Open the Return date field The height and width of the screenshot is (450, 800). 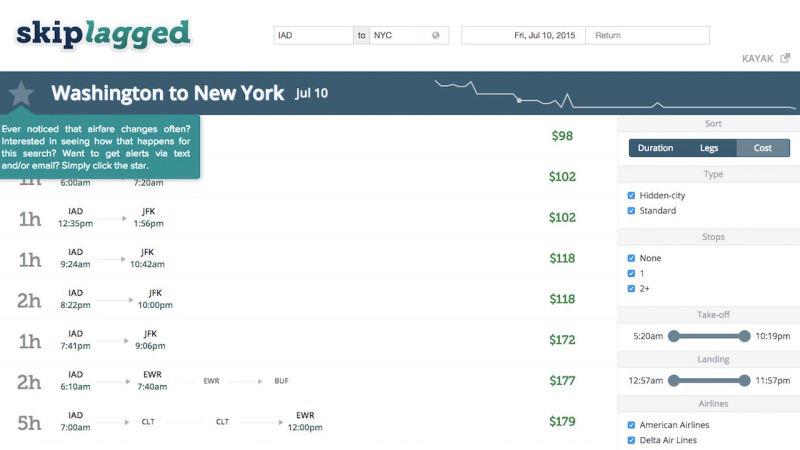click(647, 35)
